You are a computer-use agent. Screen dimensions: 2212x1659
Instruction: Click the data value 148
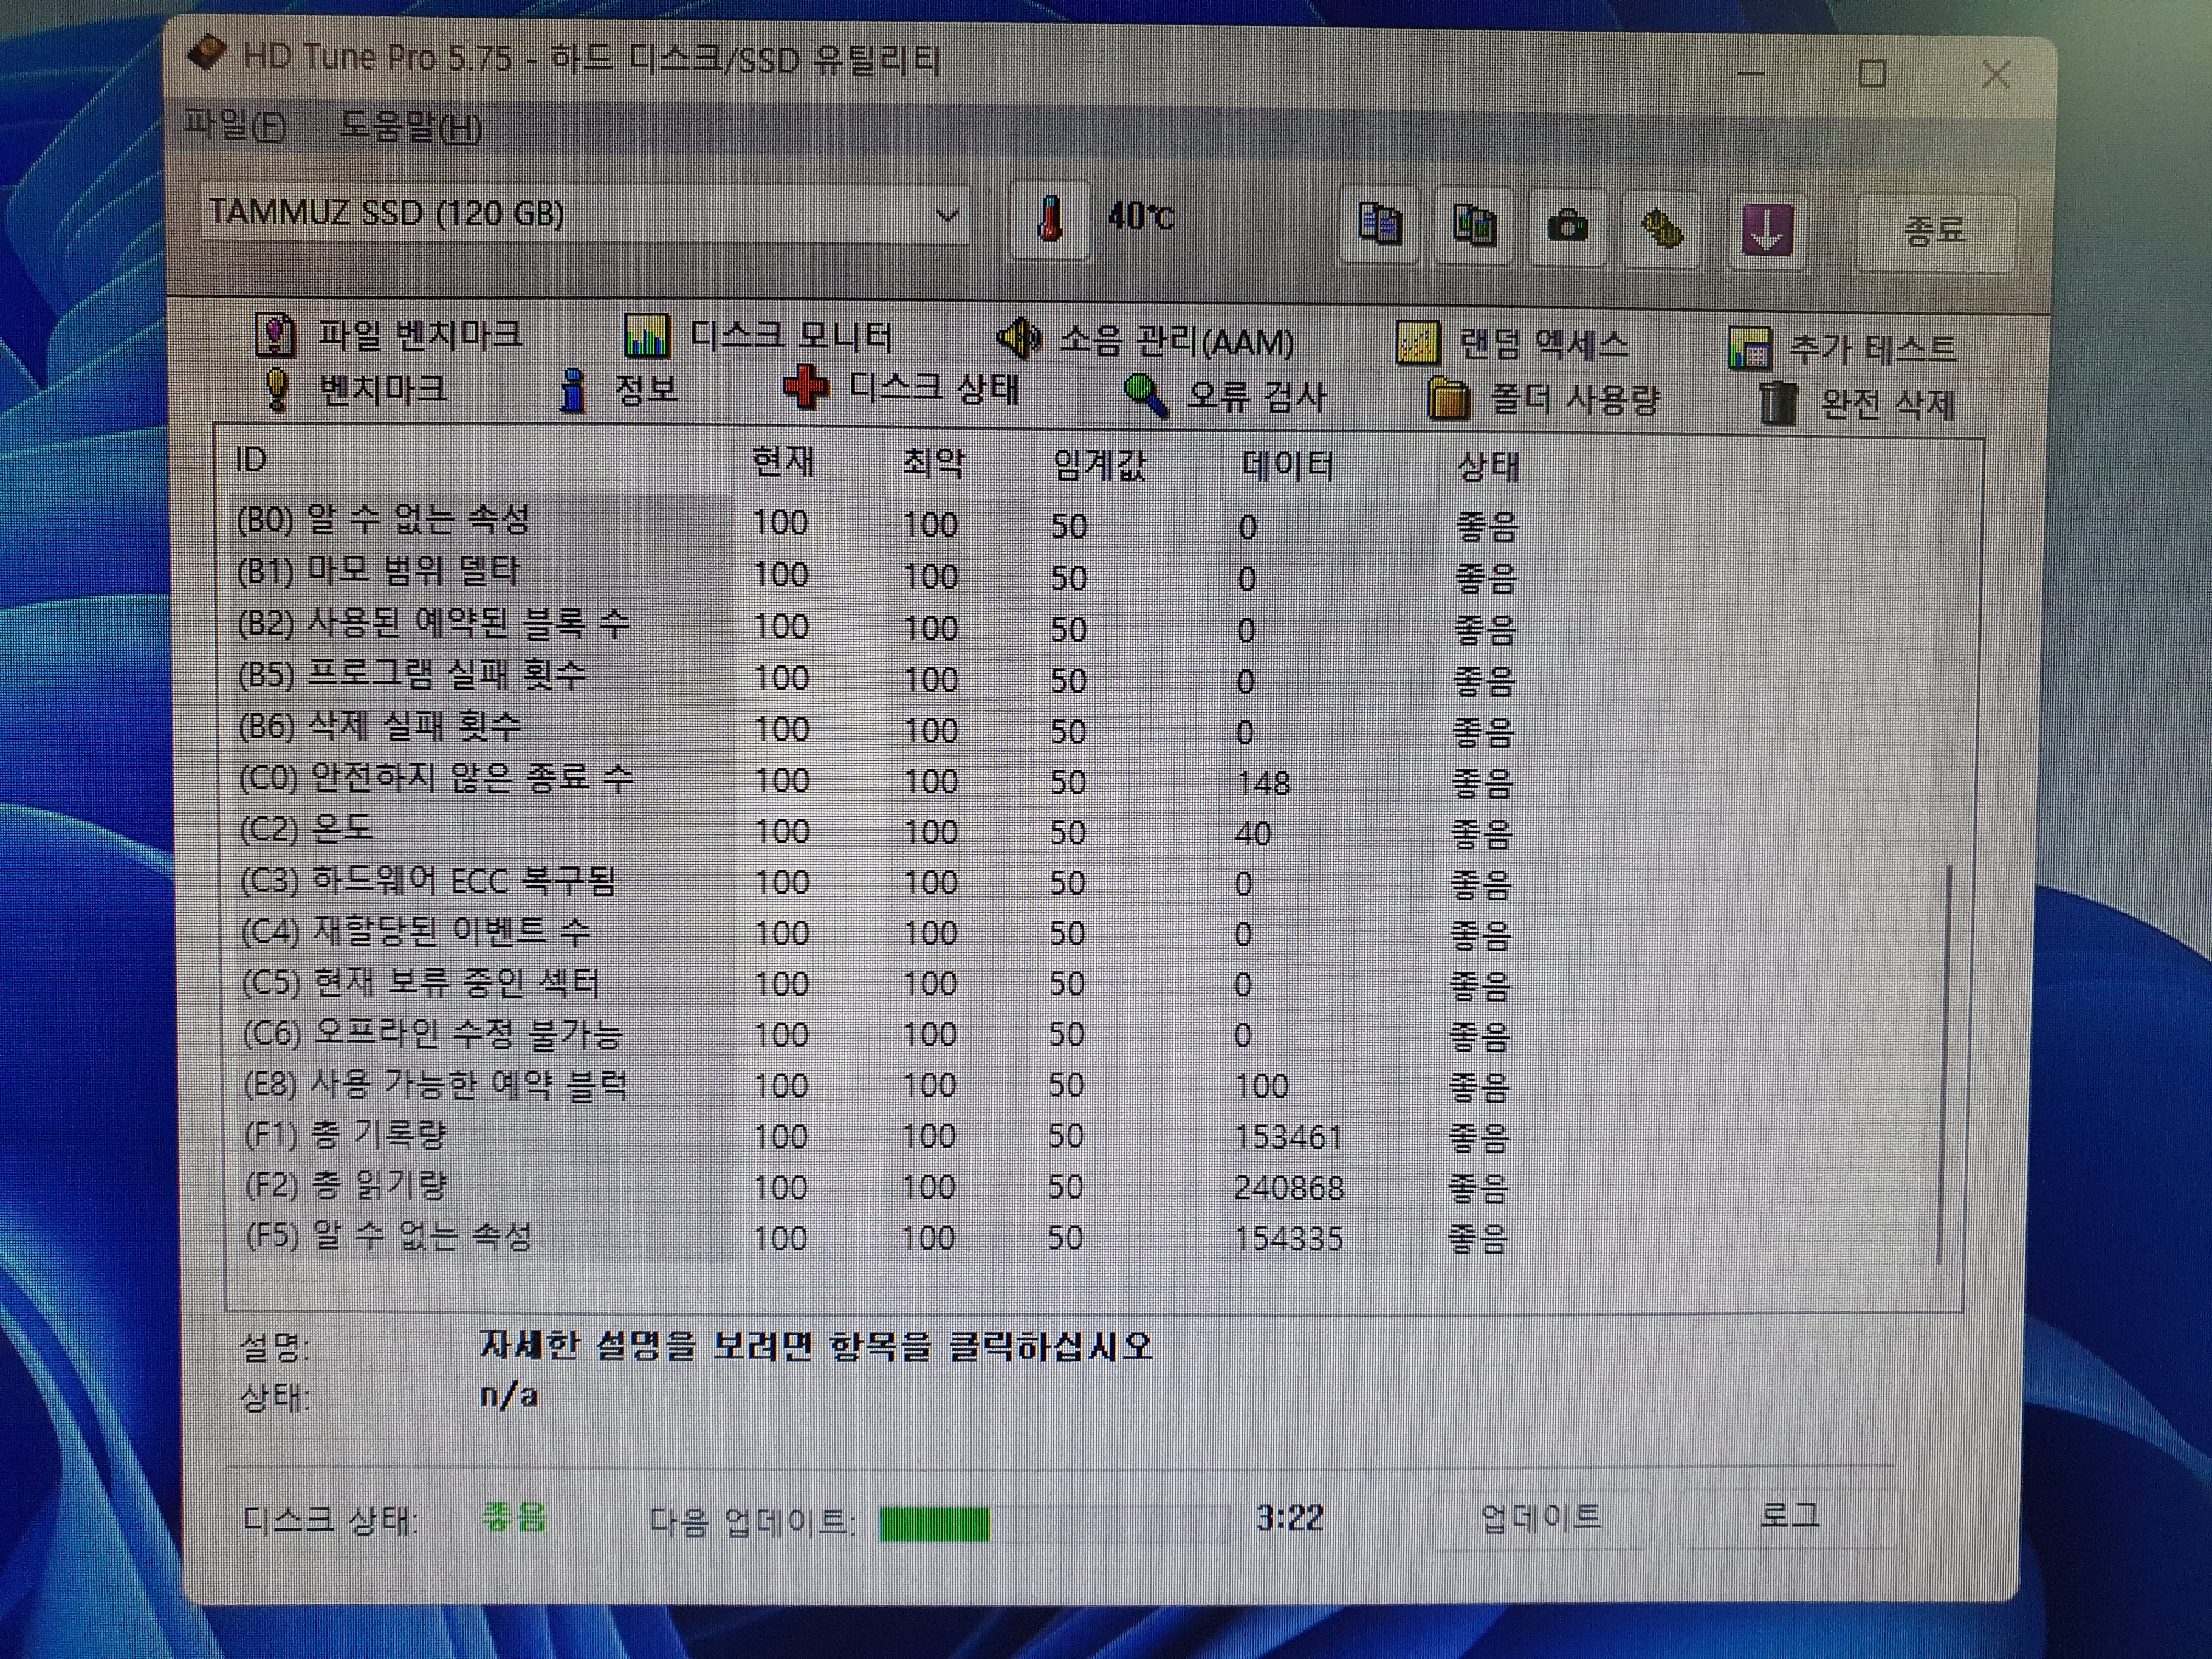point(1264,783)
